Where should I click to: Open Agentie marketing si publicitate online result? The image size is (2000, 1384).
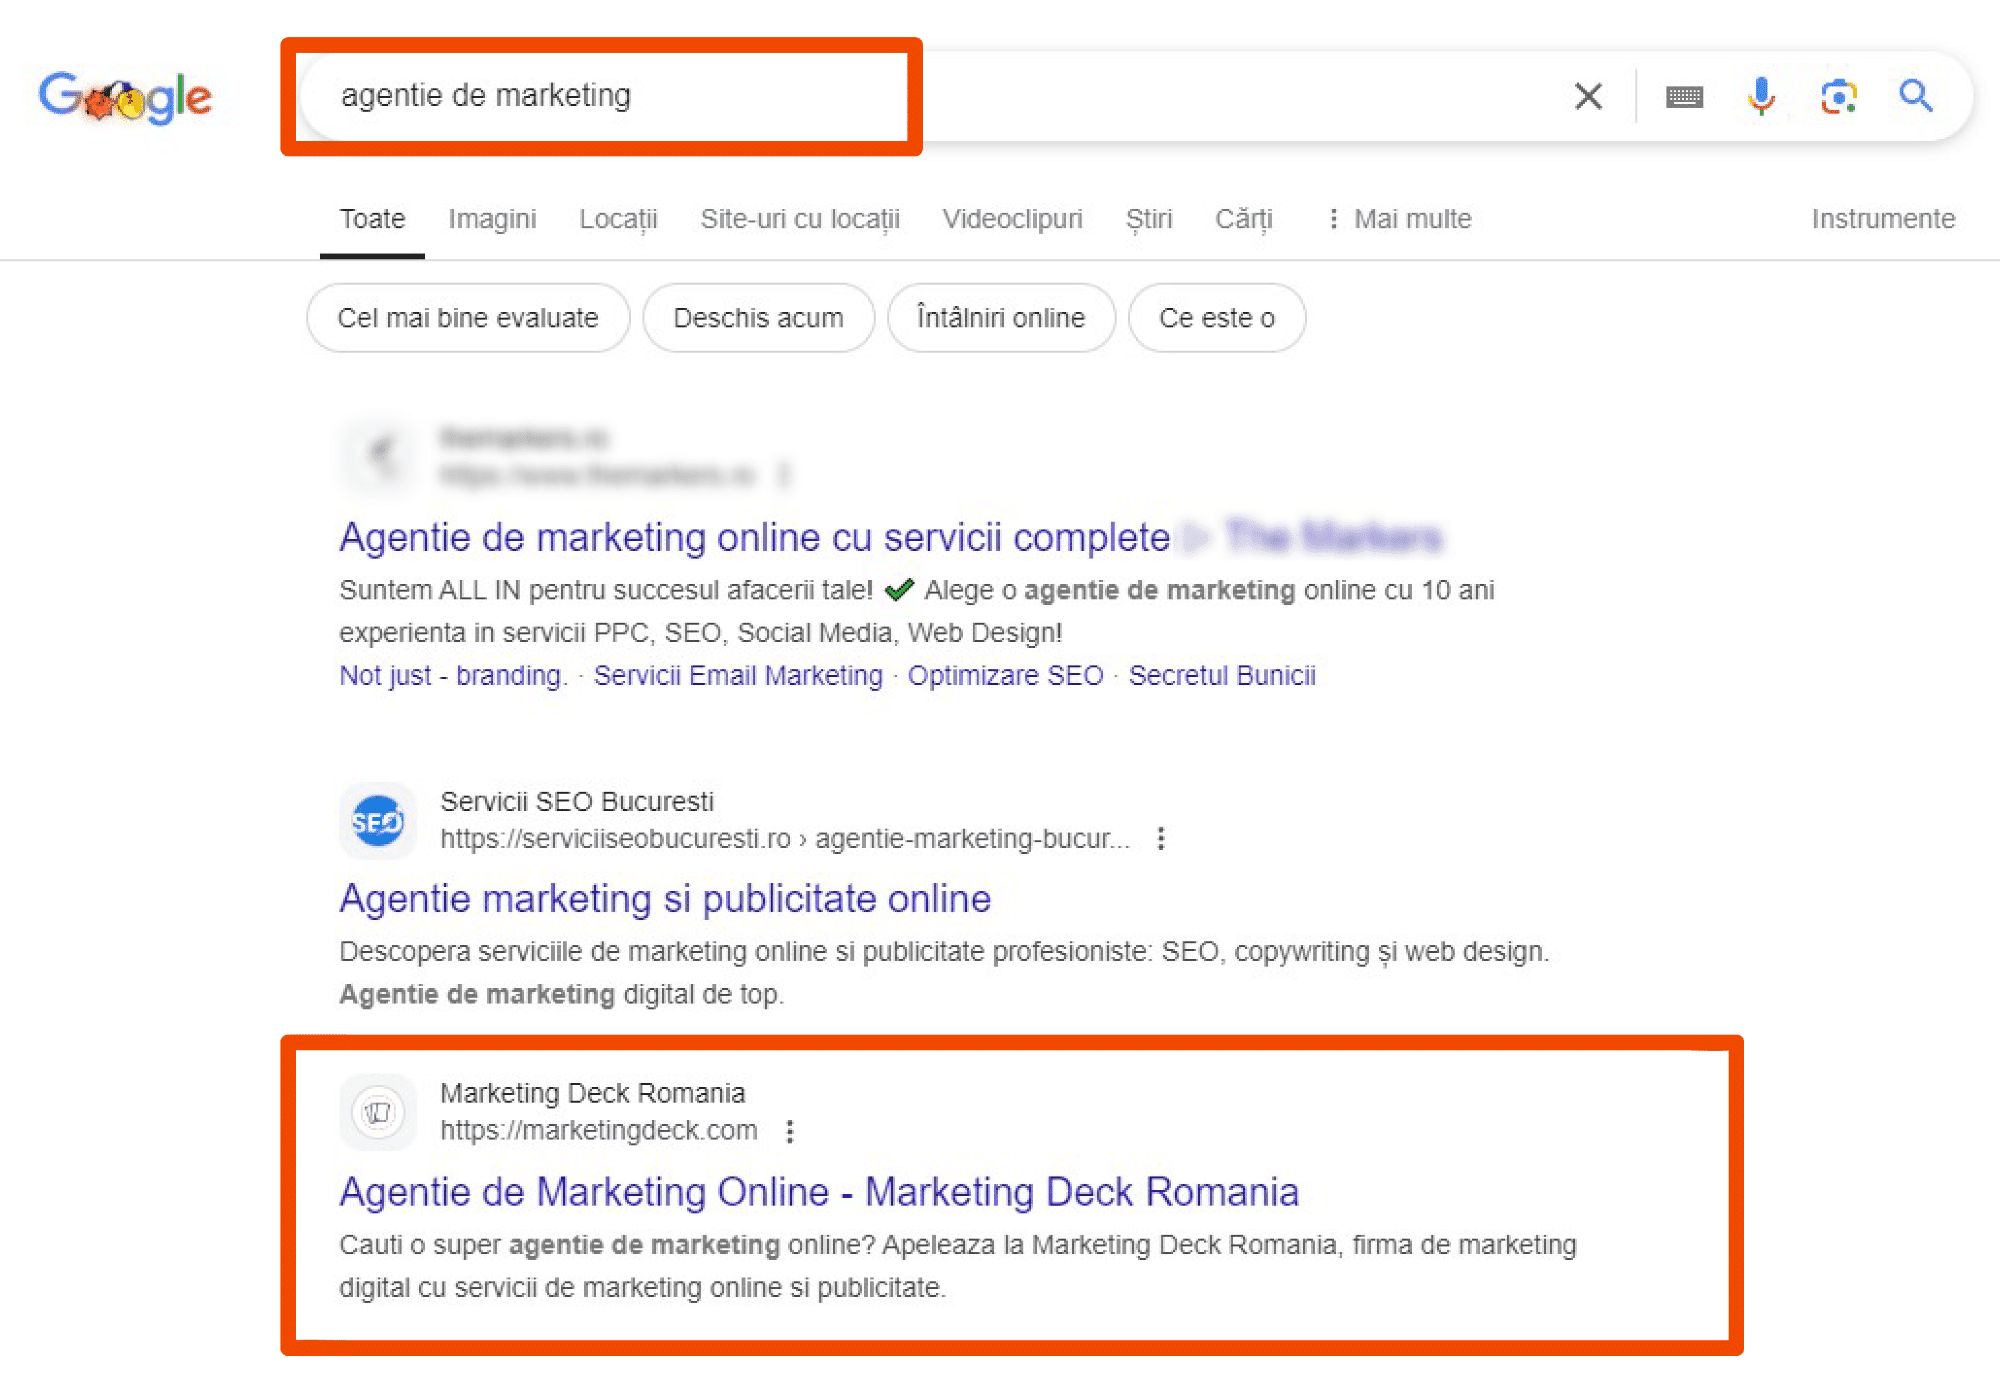665,899
